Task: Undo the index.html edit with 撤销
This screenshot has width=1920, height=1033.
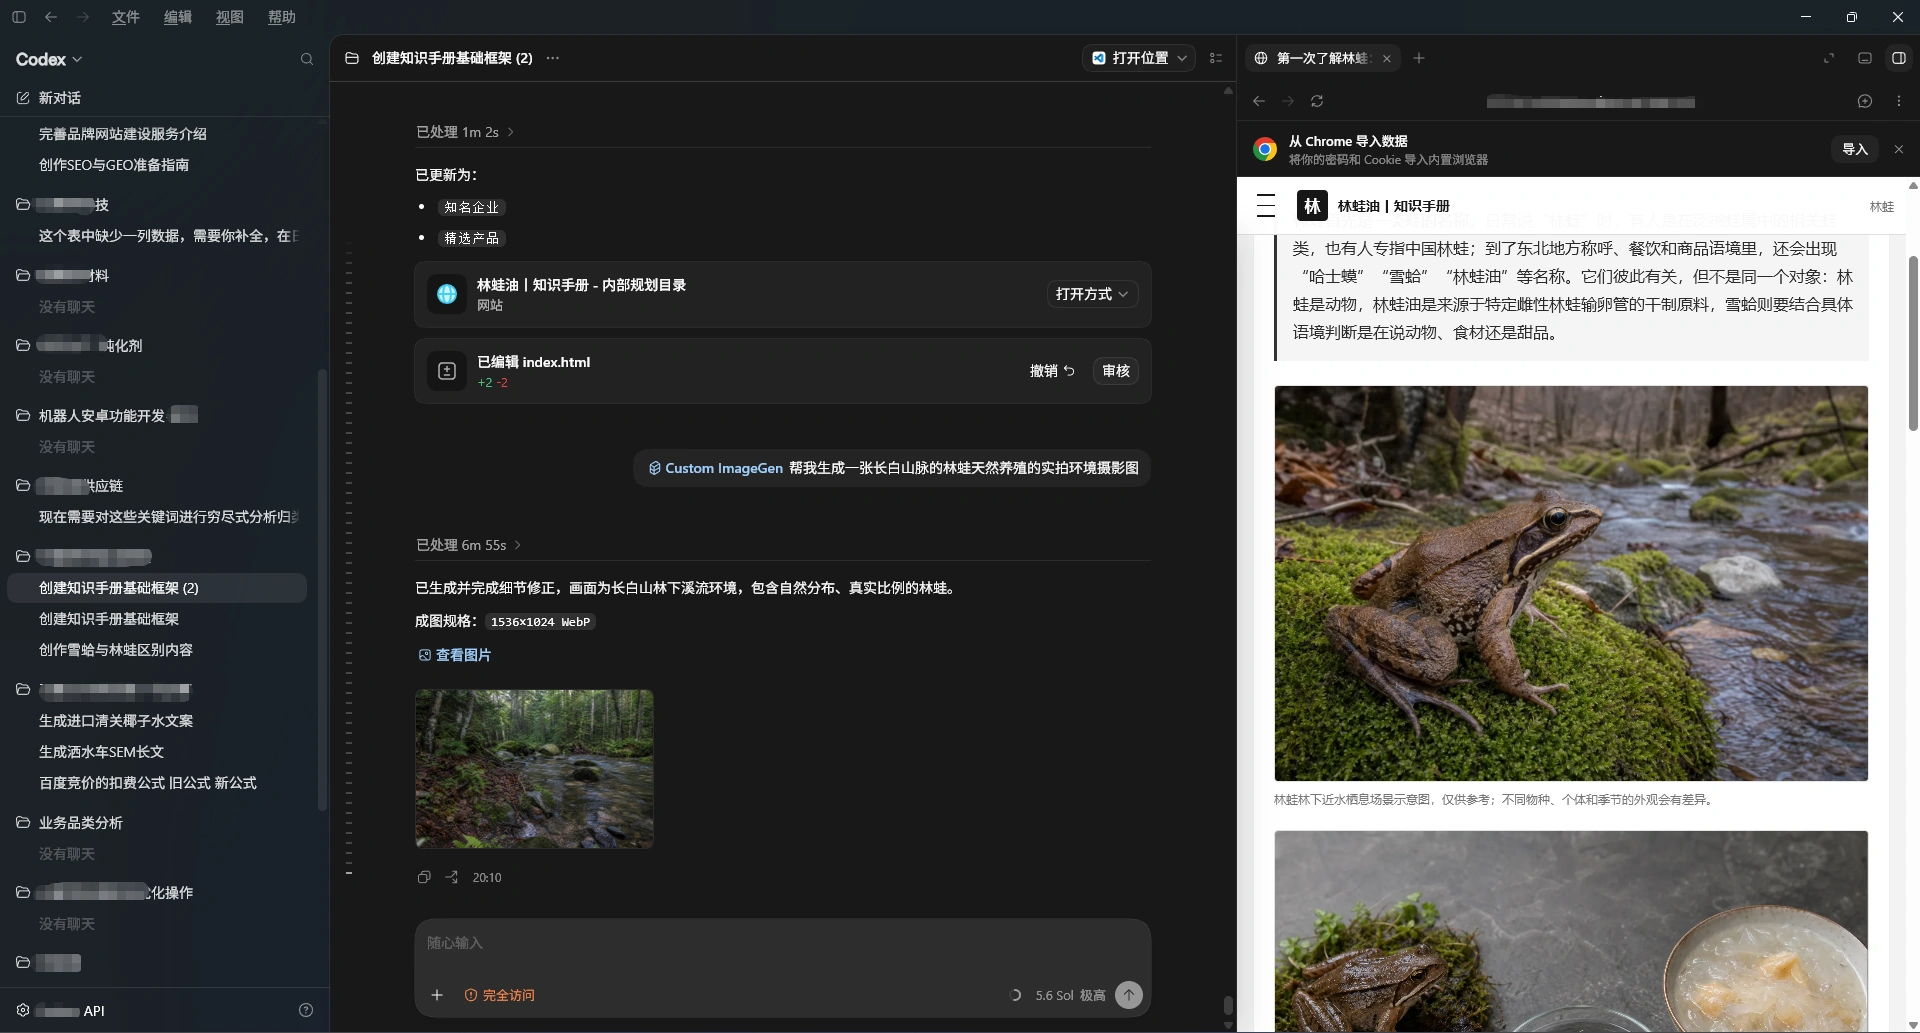Action: [x=1052, y=371]
